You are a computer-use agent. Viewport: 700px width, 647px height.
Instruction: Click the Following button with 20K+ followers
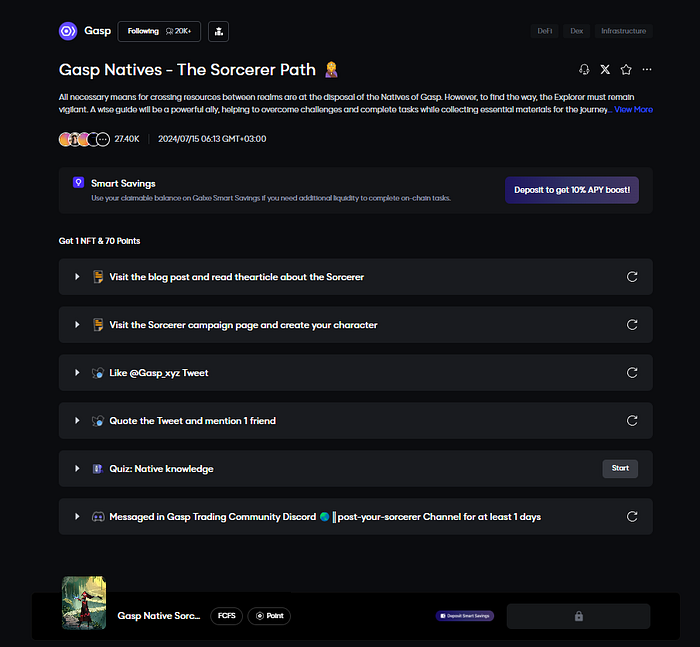tap(159, 31)
